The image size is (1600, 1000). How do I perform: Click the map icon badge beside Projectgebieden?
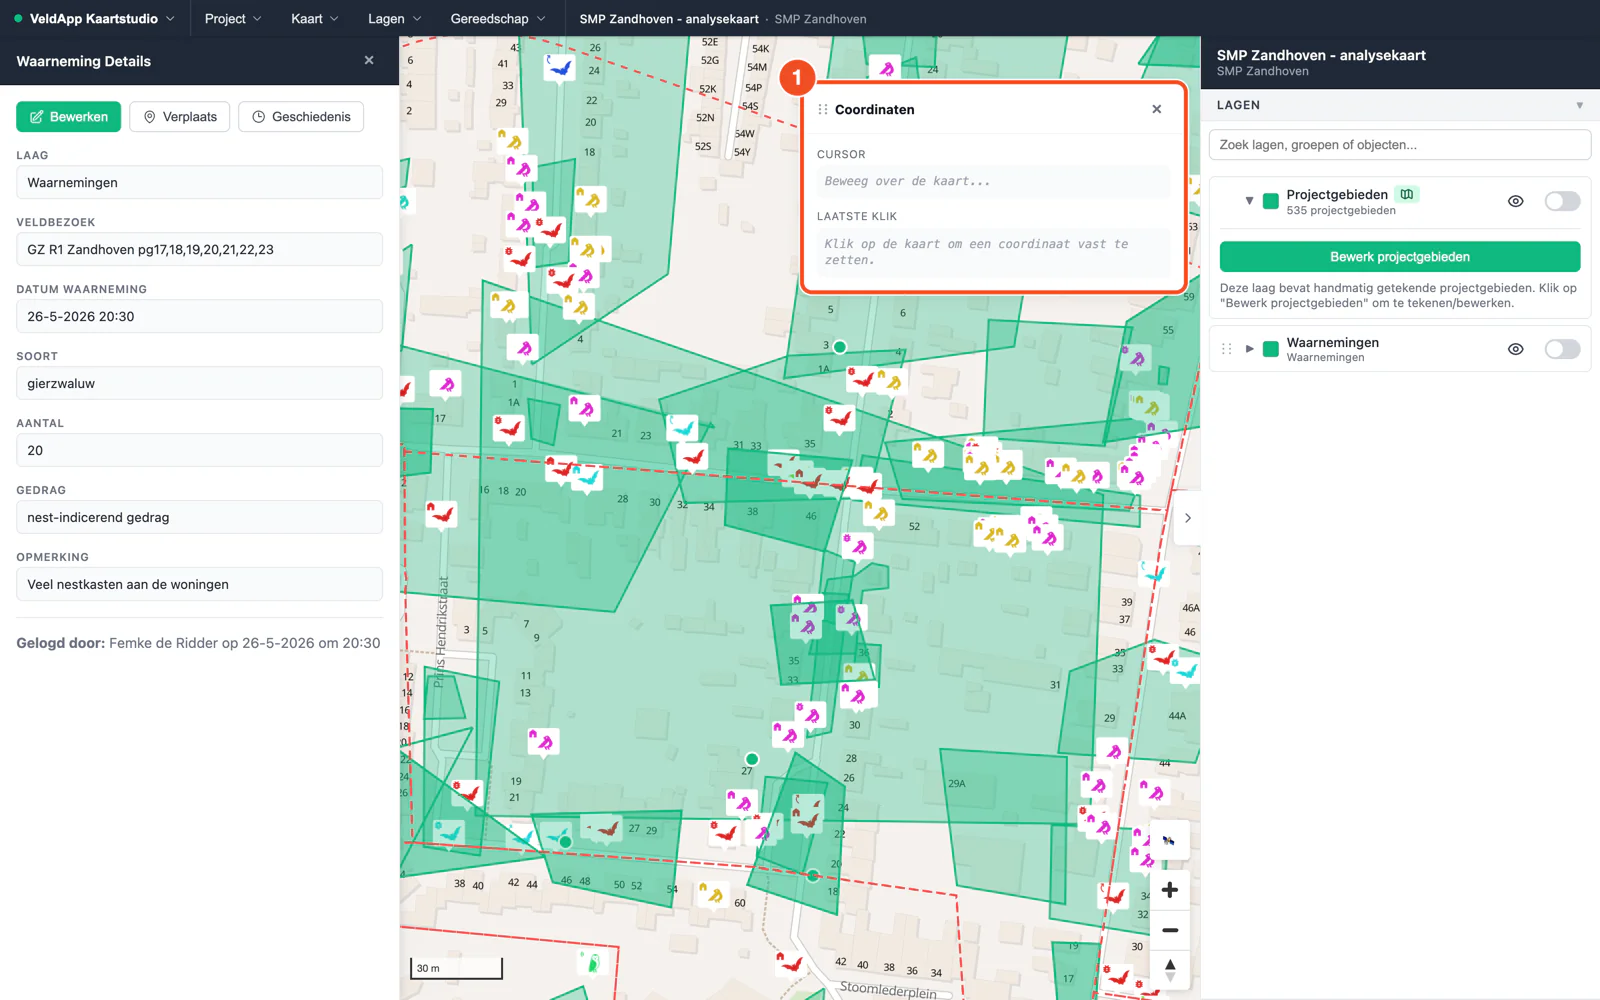[x=1407, y=194]
